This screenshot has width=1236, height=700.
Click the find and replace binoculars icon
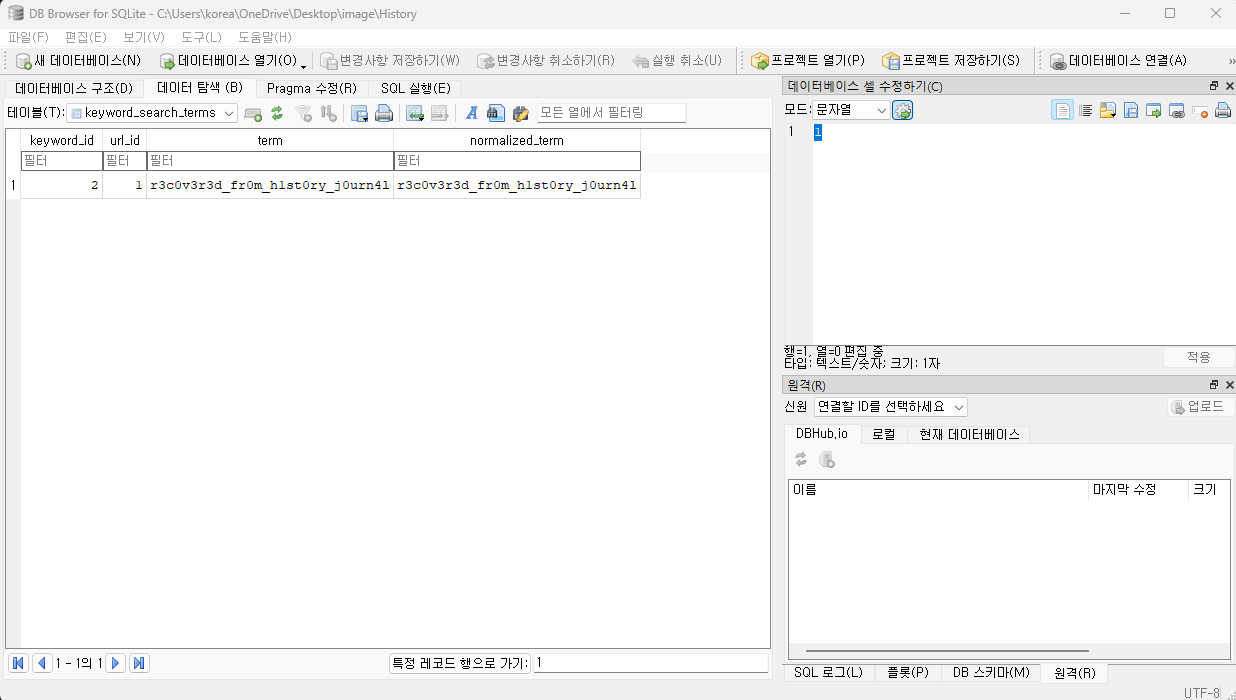[x=496, y=113]
